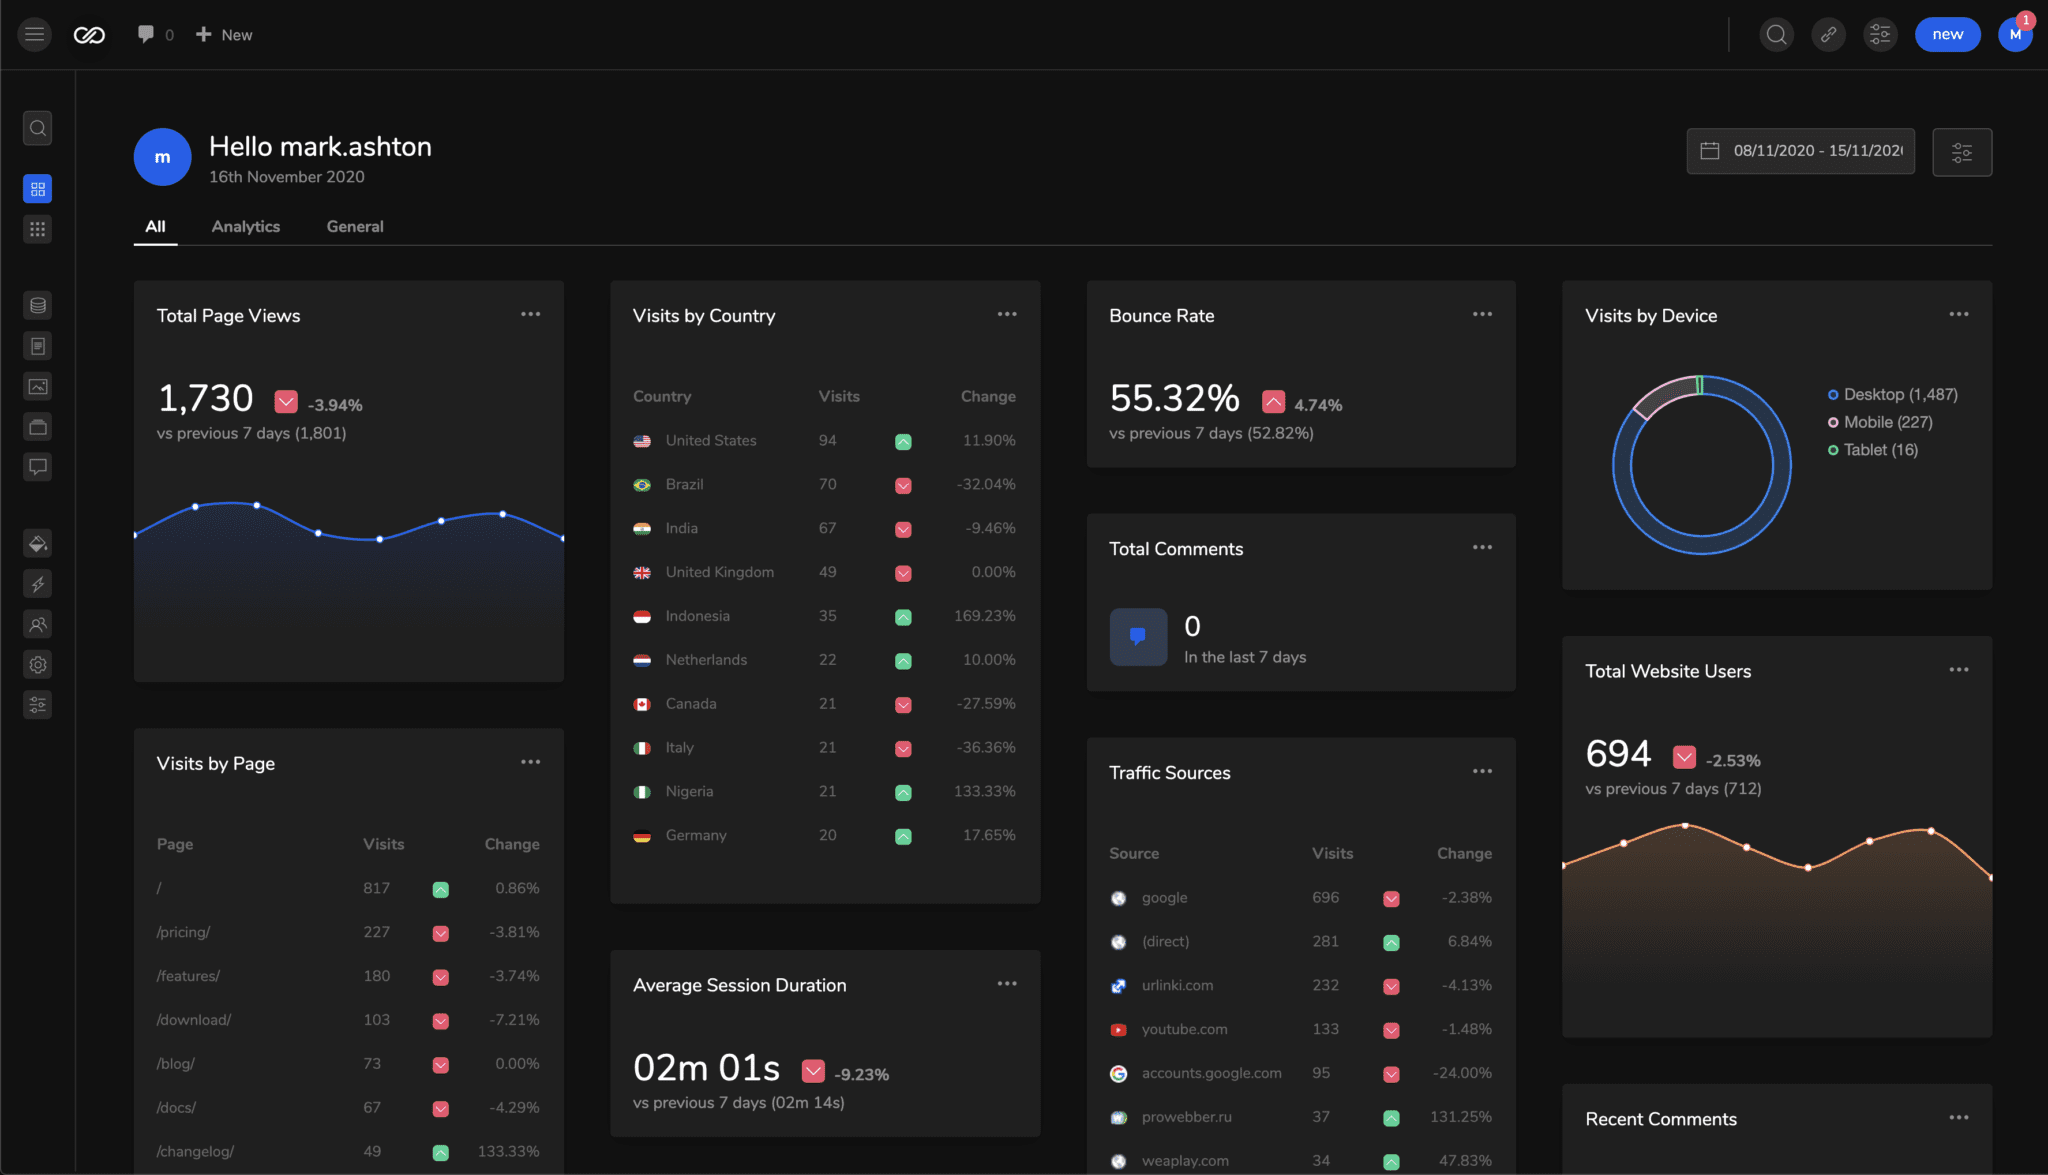Screen dimensions: 2048x1175
Task: Open the dashboard filter sliders beside the date picker
Action: (x=1961, y=151)
